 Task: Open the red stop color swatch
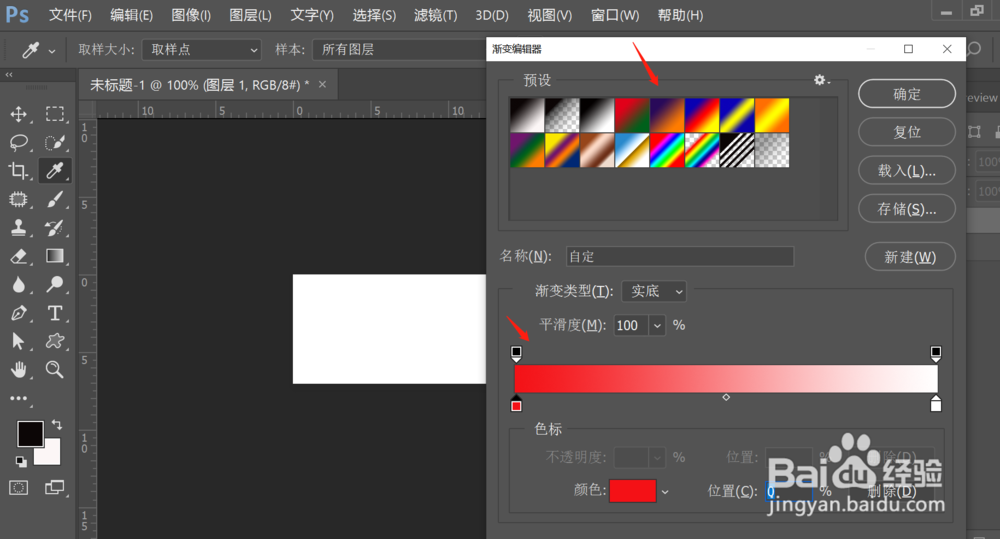click(633, 491)
